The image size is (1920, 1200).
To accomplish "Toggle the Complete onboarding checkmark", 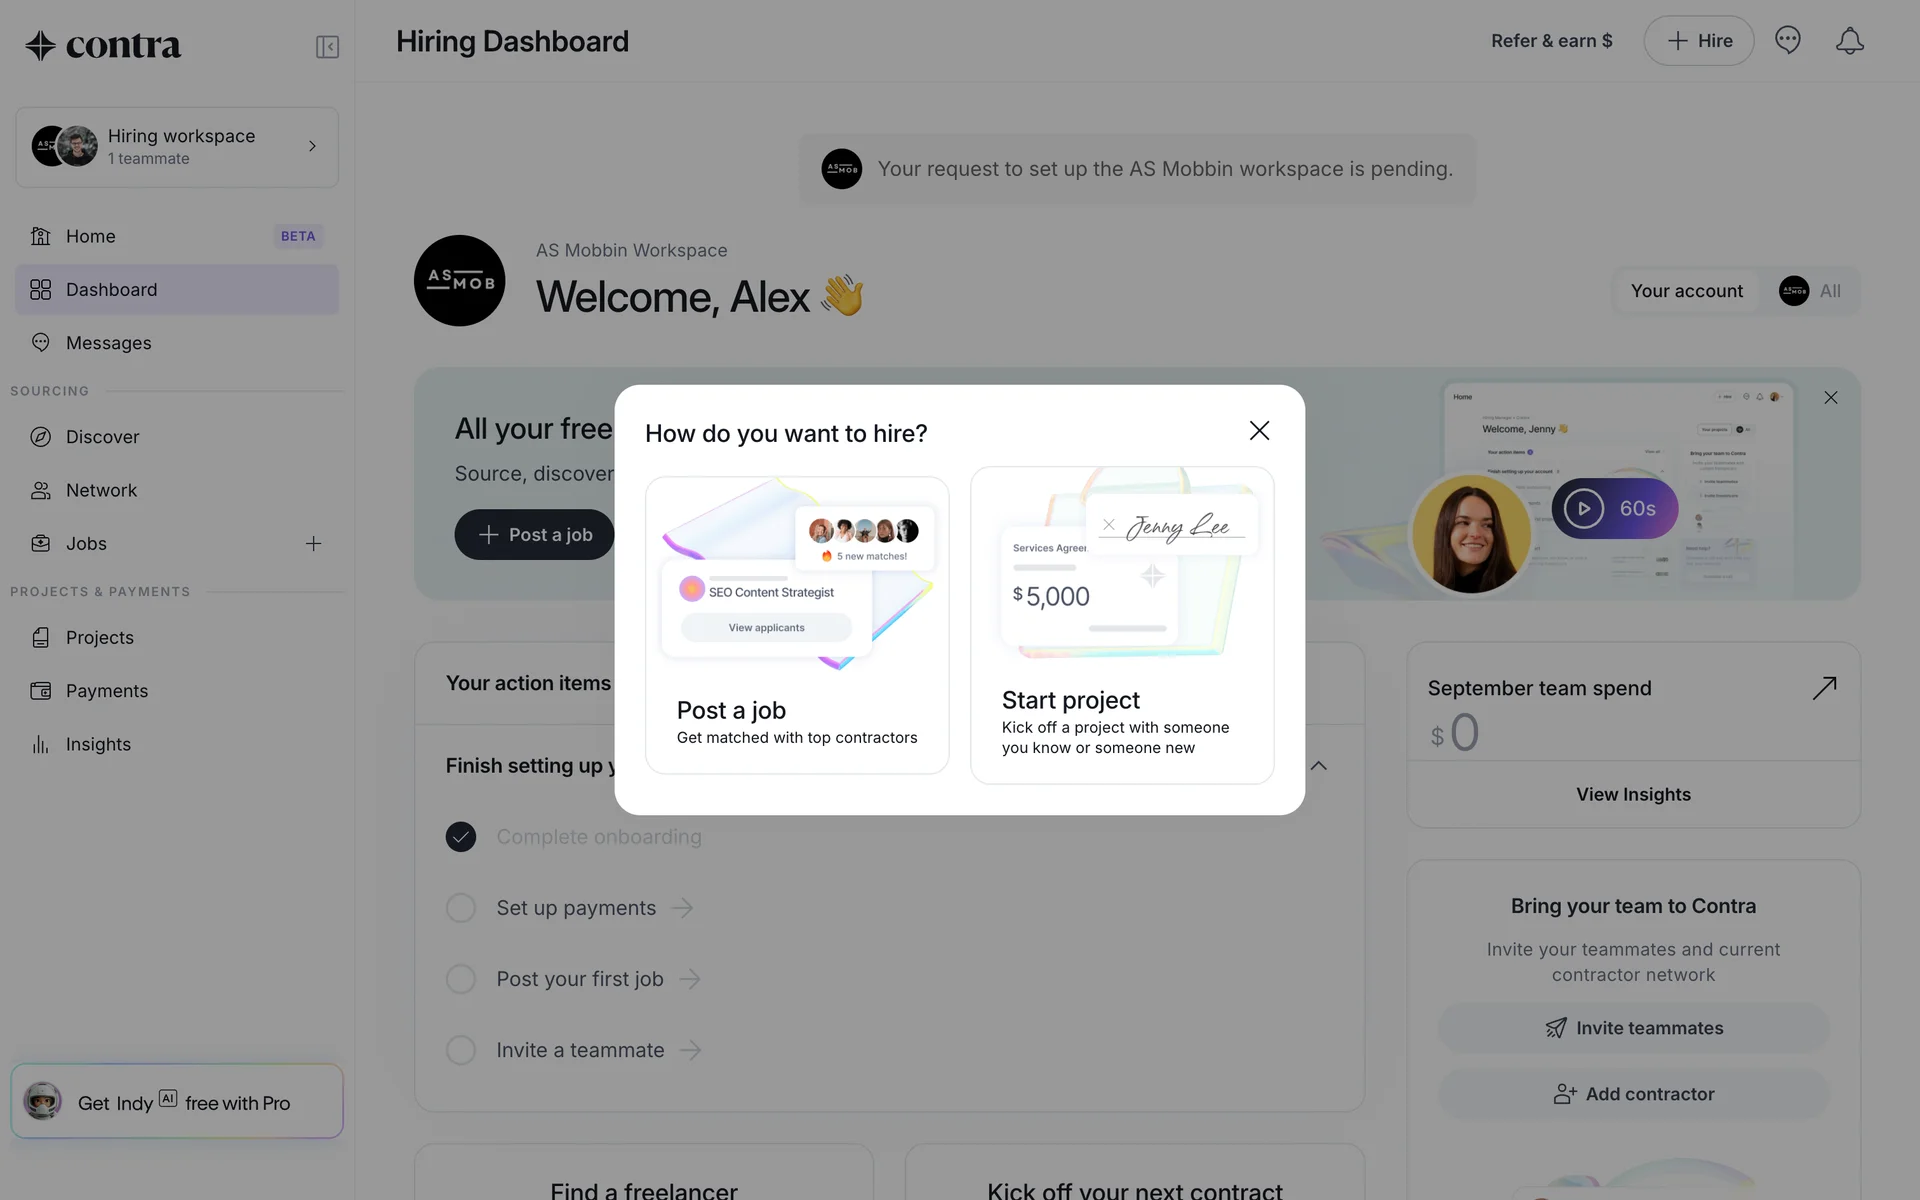I will (x=461, y=837).
